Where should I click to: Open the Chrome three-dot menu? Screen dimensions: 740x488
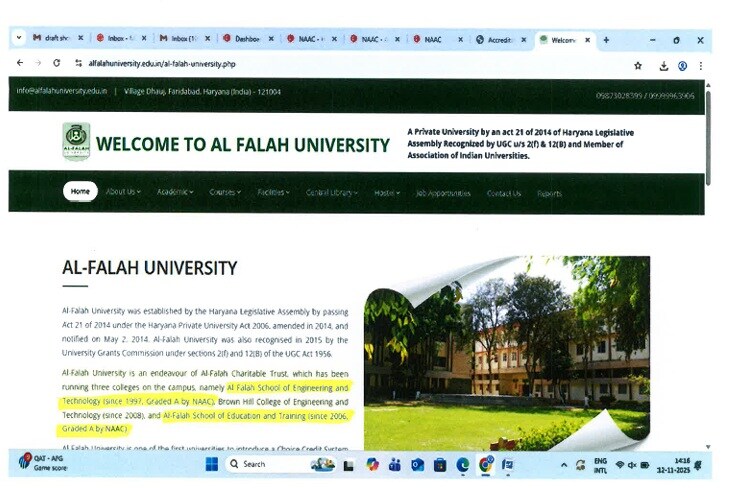(701, 66)
